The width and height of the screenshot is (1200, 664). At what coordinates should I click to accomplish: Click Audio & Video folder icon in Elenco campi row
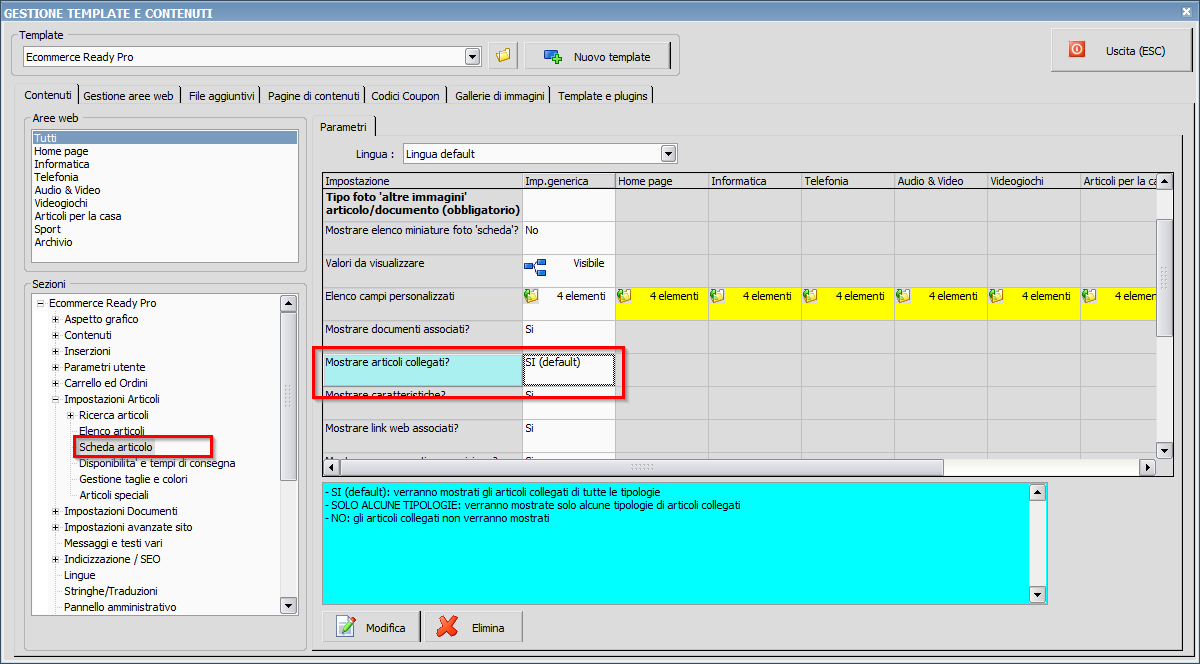click(904, 296)
